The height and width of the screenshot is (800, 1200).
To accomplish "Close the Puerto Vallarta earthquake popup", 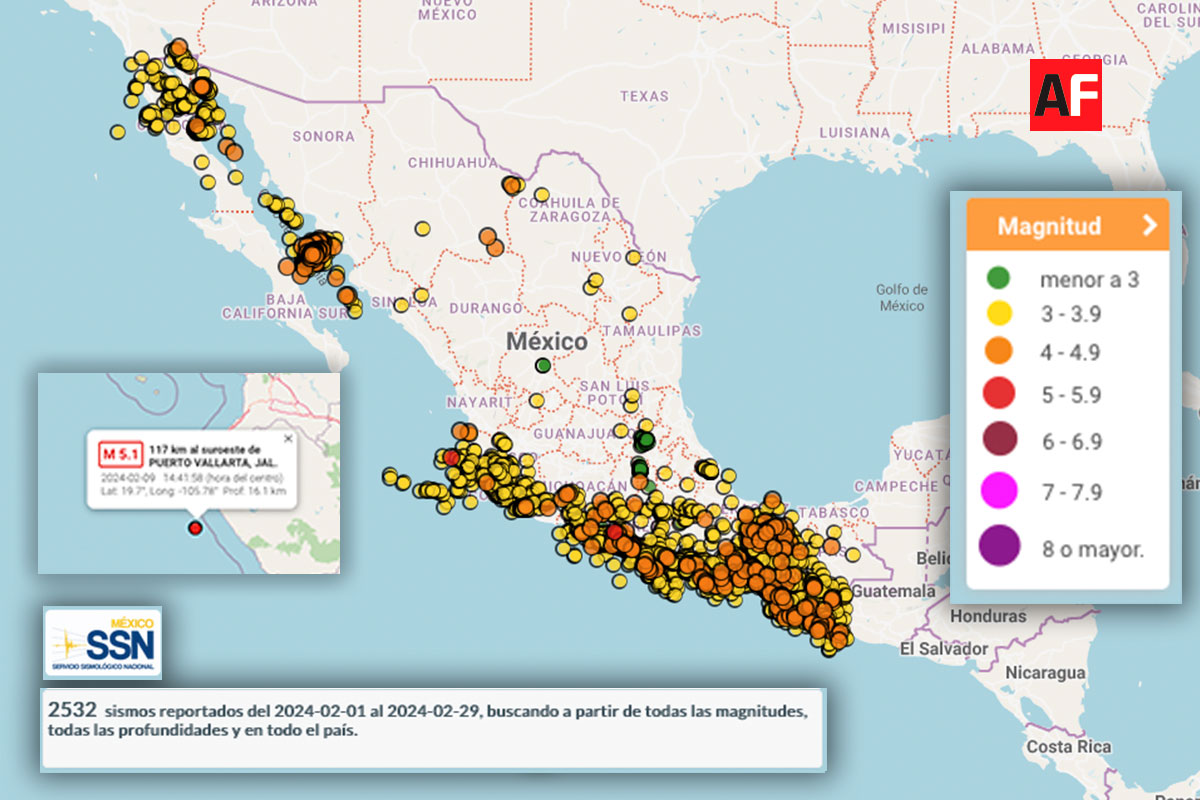I will [x=289, y=438].
